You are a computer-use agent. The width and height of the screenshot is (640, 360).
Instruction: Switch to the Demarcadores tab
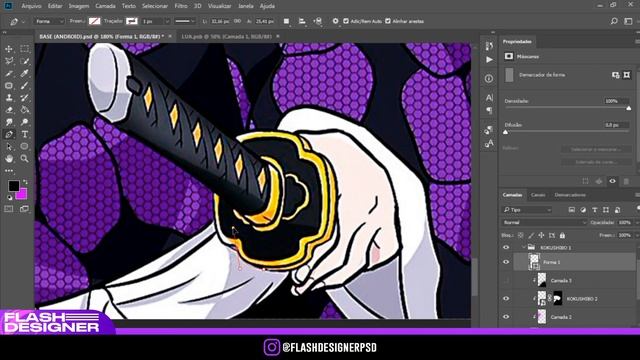570,195
